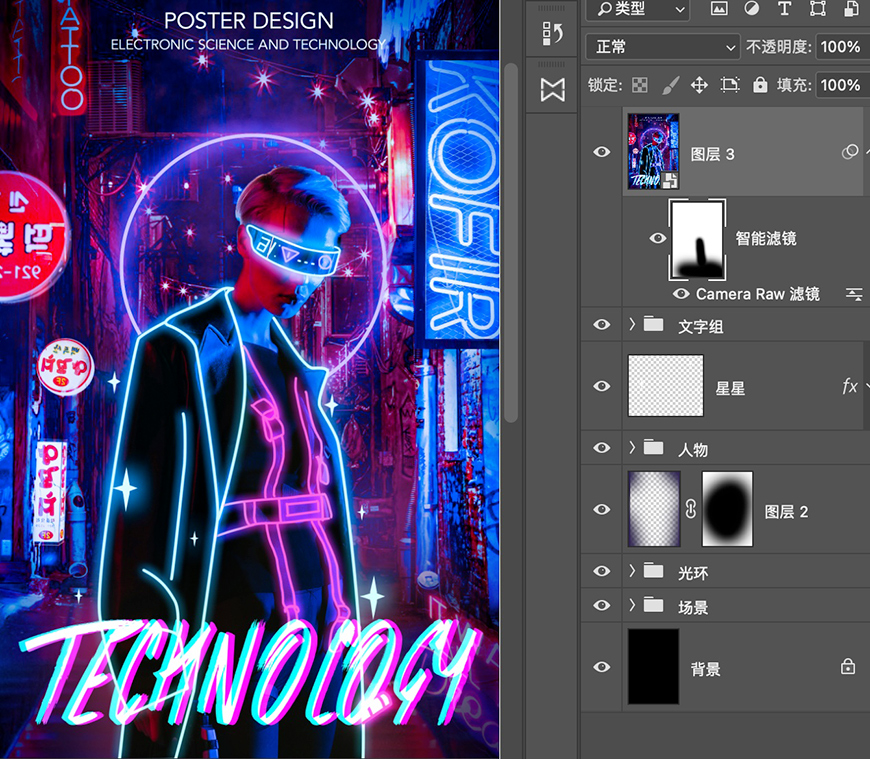Click the shape layers filter icon
Screen dimensions: 870x759
[x=816, y=9]
